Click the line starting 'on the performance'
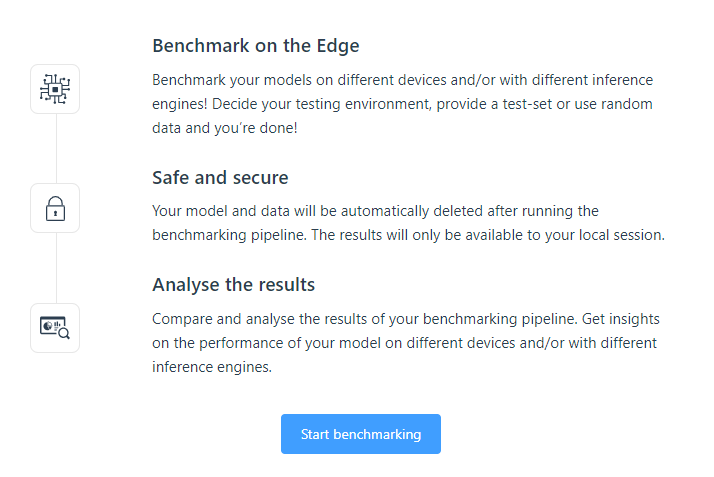 click(404, 343)
